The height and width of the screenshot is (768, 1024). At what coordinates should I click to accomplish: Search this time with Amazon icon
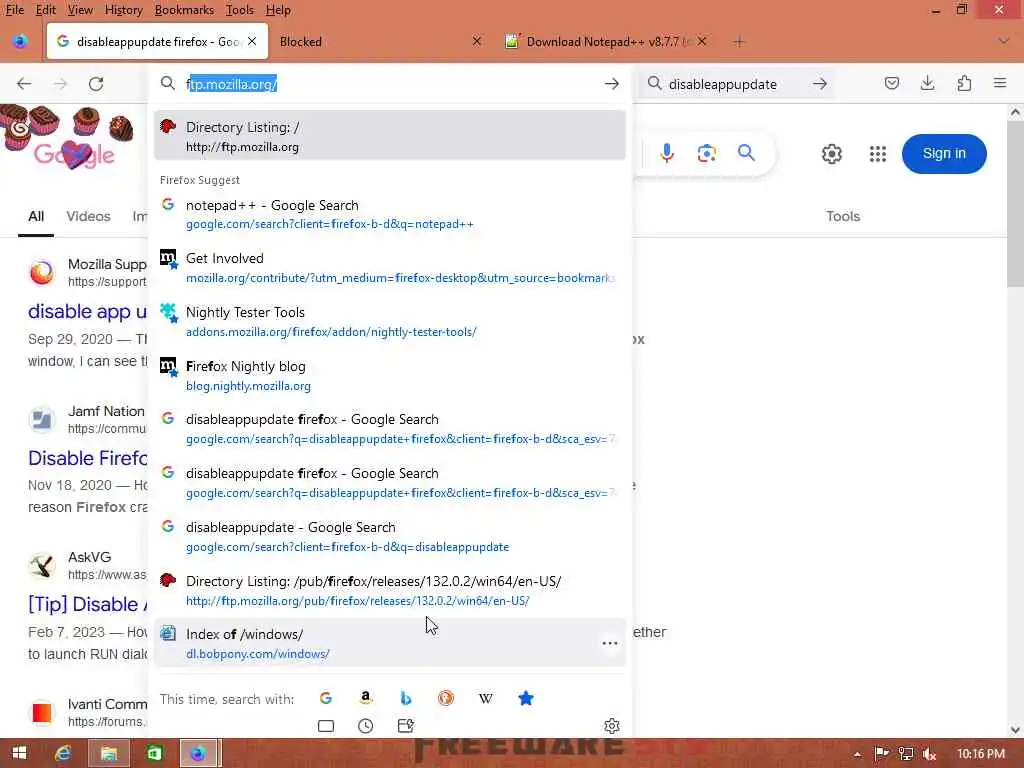pos(366,698)
